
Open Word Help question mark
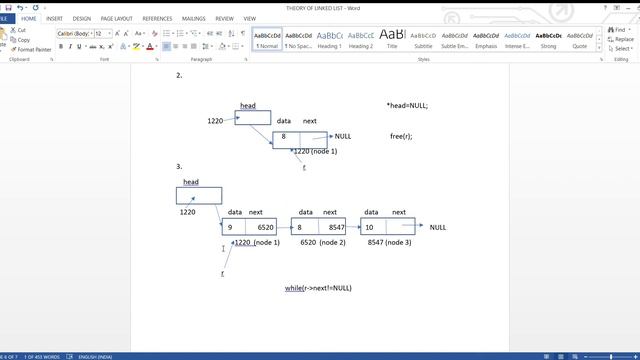click(605, 8)
